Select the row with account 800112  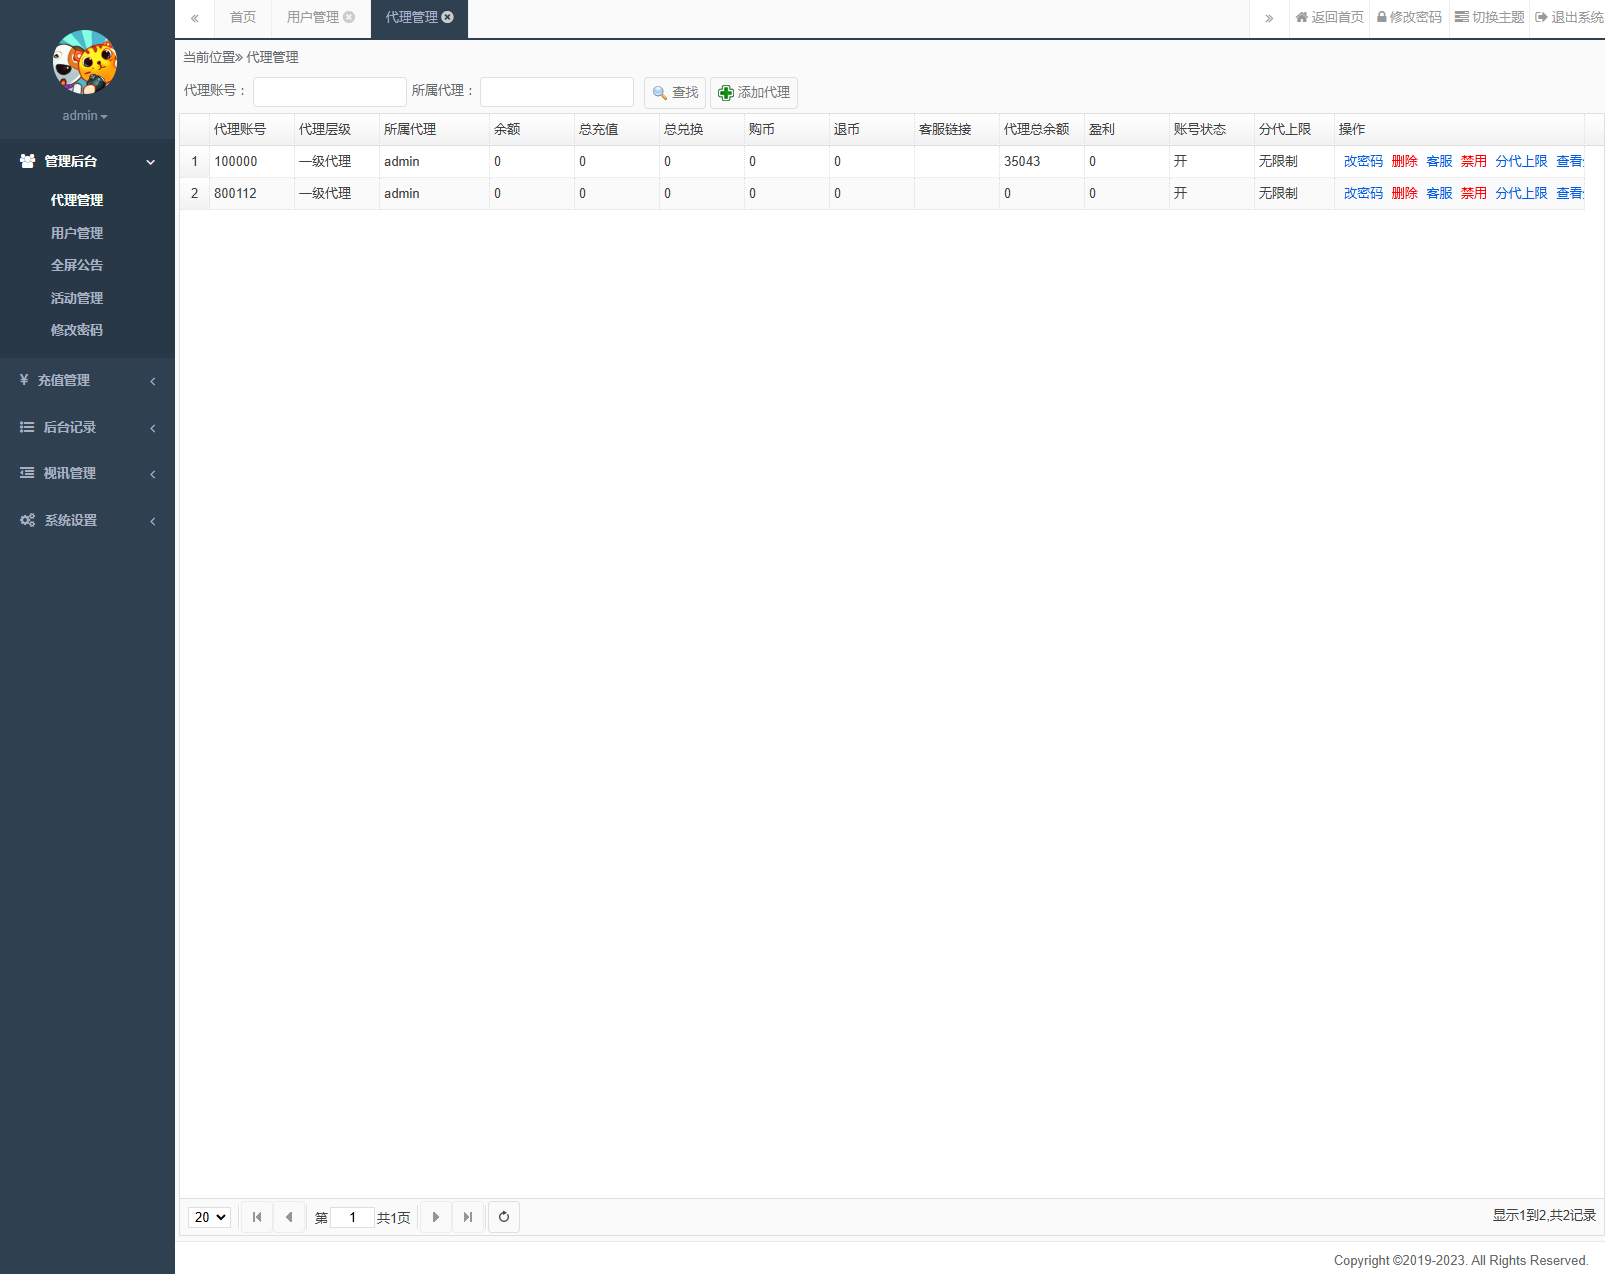882,193
